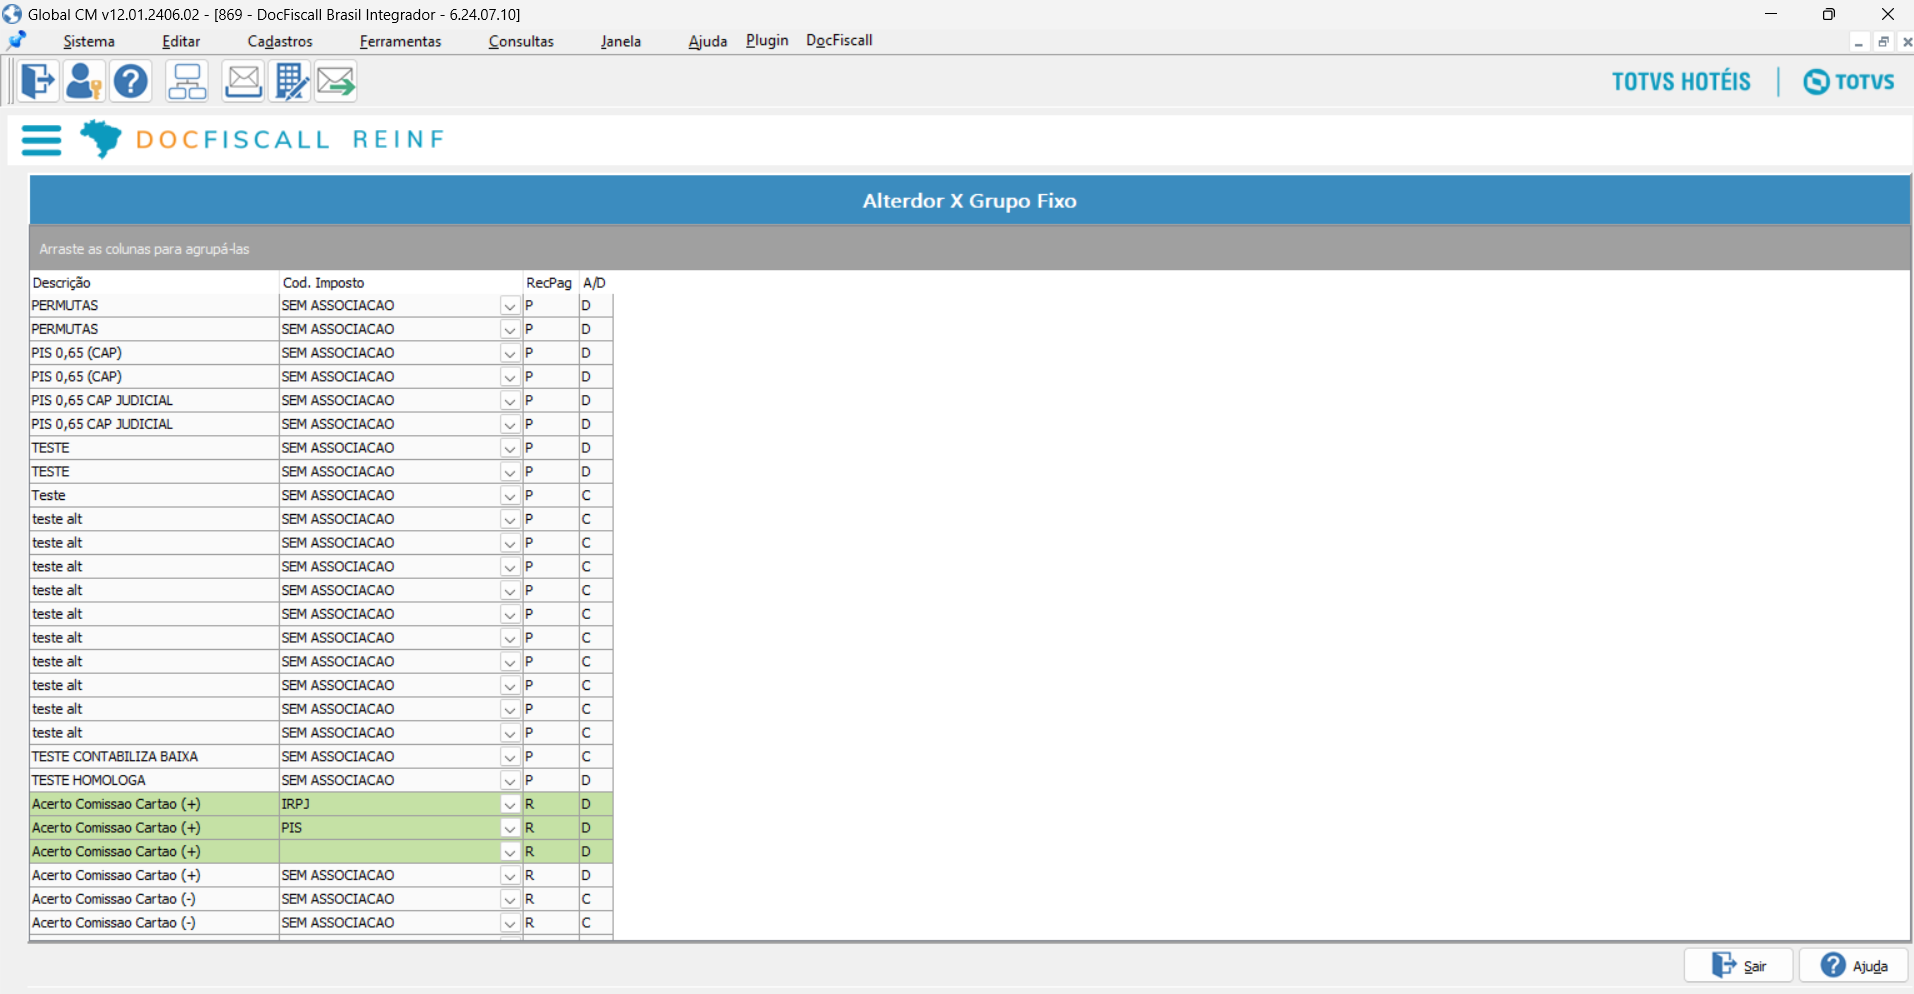Open the networked computers toolbar icon
The image size is (1914, 994).
click(x=187, y=81)
